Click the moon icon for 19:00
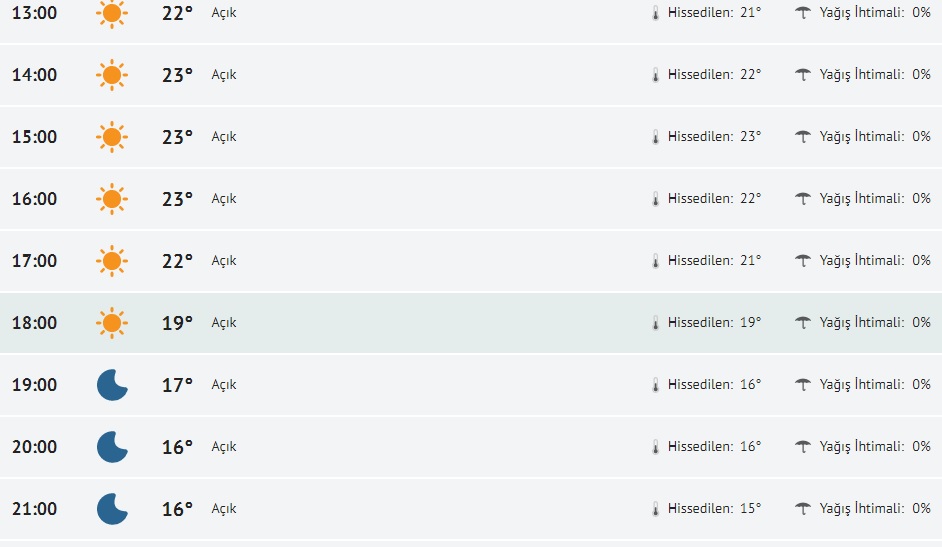The image size is (942, 547). 112,385
